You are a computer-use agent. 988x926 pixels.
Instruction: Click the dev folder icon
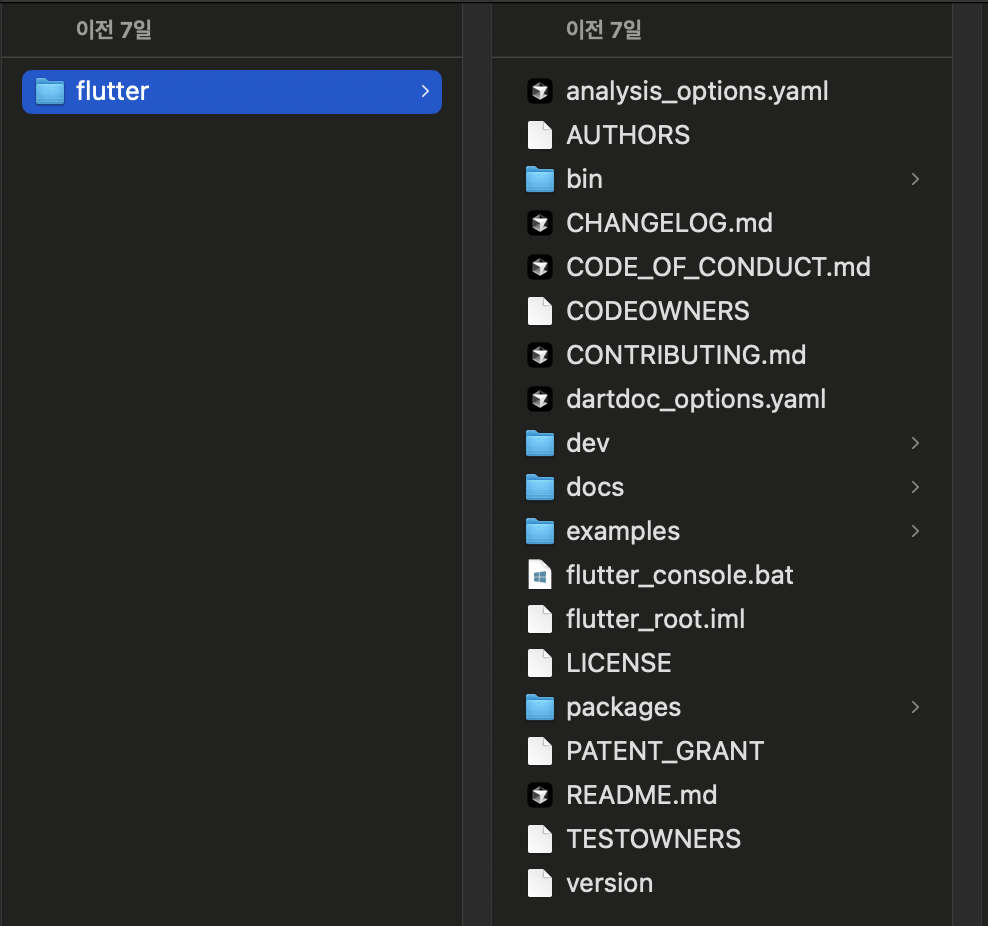tap(540, 443)
